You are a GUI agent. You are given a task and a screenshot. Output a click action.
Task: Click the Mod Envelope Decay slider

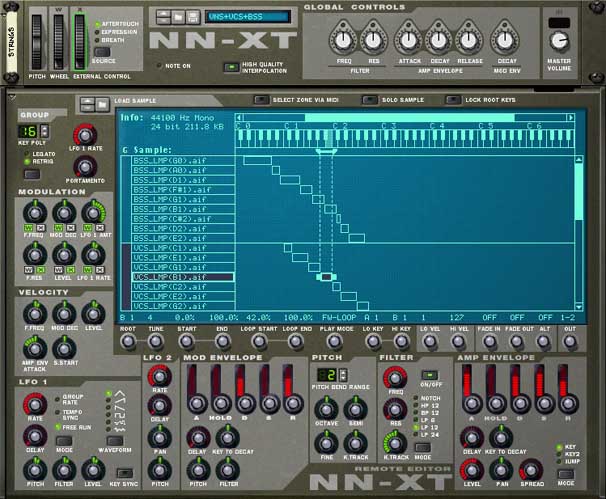242,388
